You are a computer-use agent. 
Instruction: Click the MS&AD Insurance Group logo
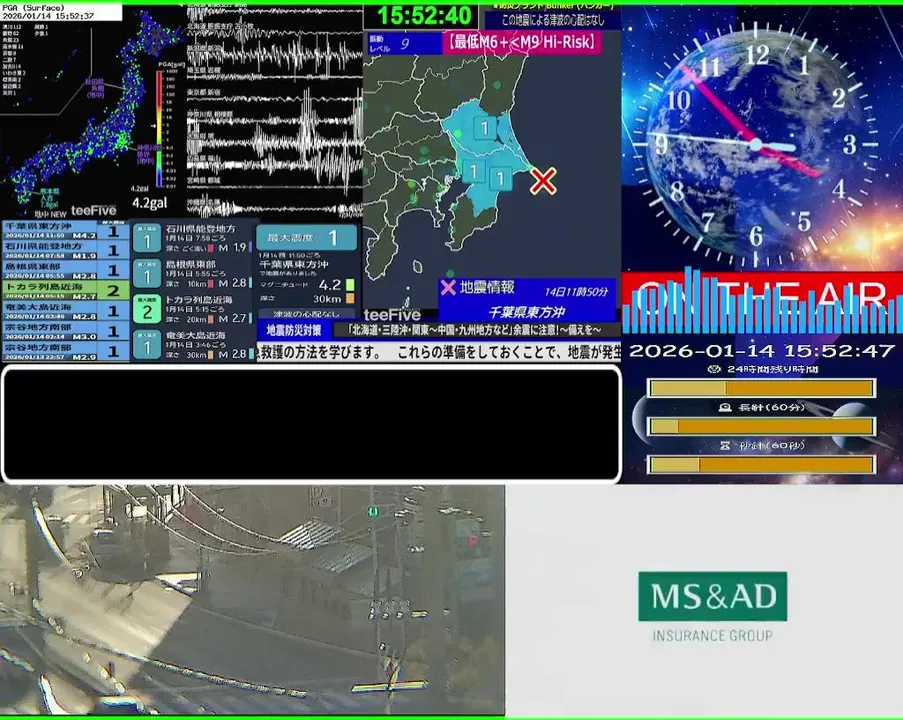point(712,607)
